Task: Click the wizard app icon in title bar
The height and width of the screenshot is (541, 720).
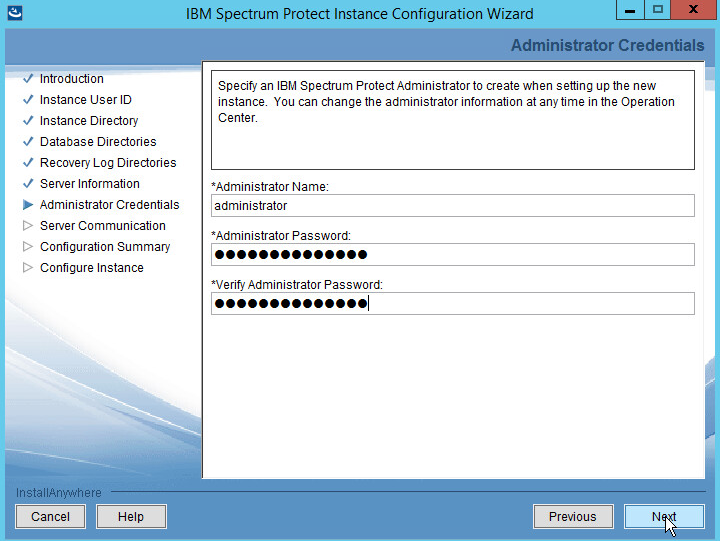Action: tap(14, 13)
